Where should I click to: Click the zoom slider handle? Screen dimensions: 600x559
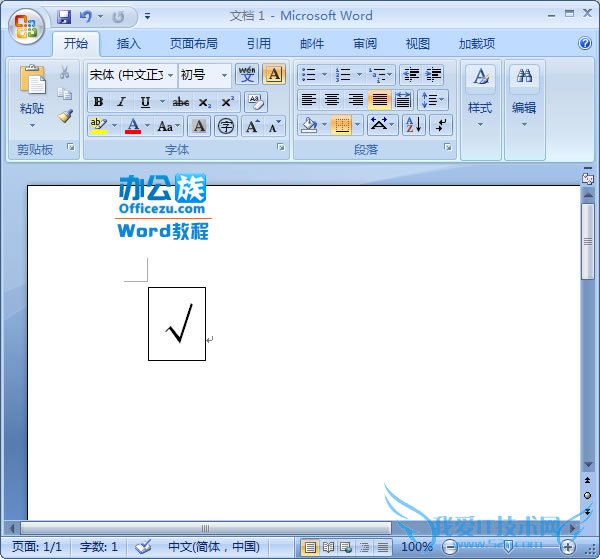[x=508, y=546]
